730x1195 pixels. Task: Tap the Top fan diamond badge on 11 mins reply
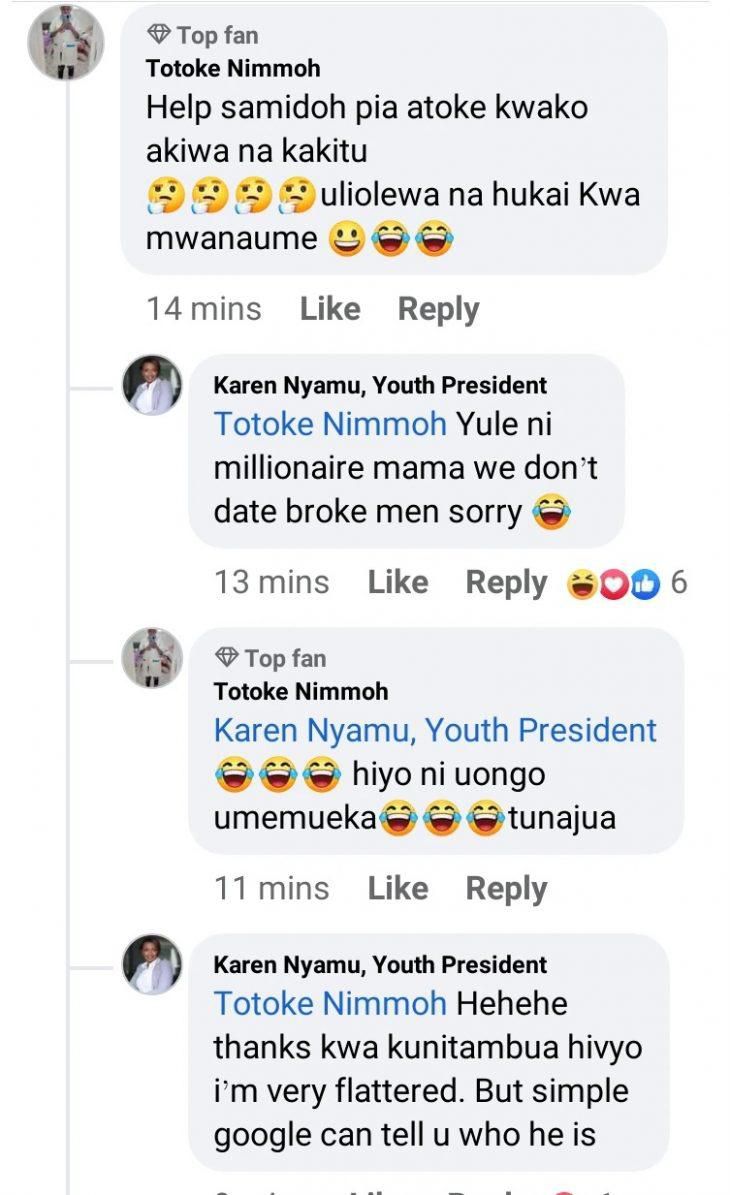[228, 658]
